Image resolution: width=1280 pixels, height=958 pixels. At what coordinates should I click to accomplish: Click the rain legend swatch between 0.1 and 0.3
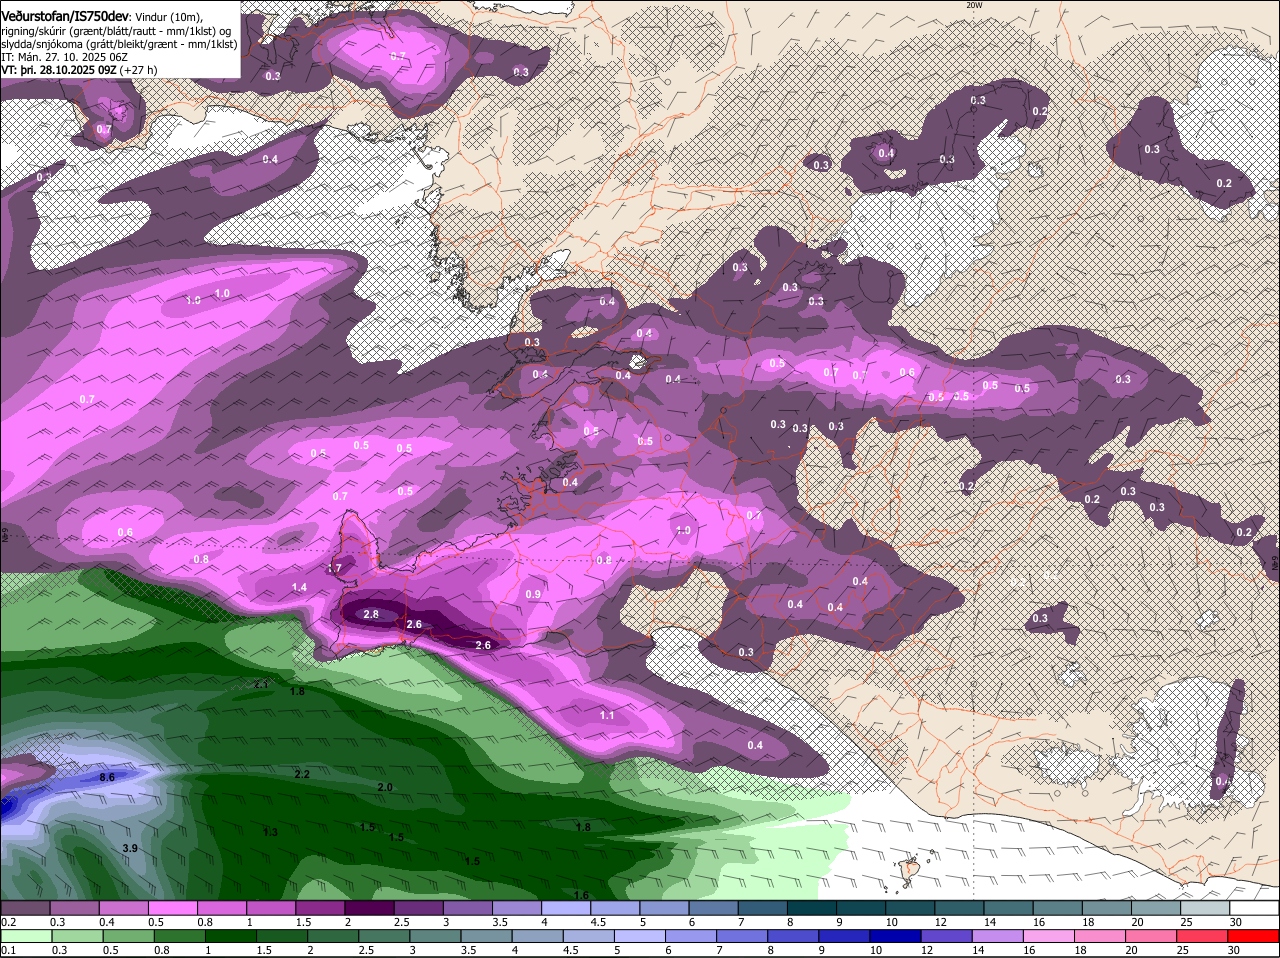pos(25,936)
